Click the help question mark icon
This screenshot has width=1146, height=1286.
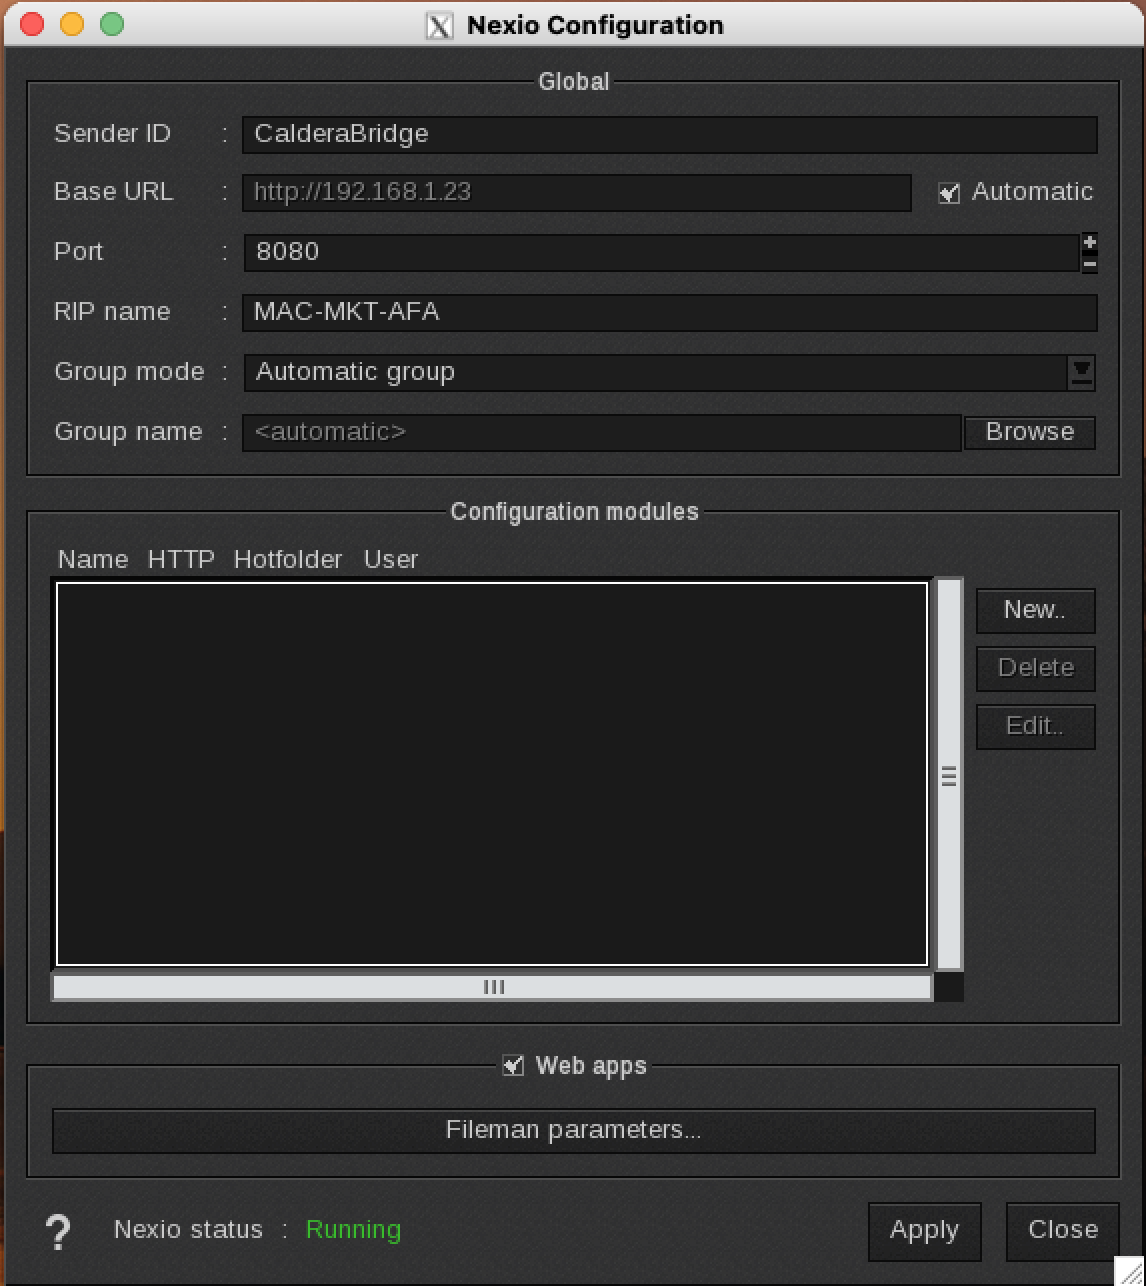58,1232
